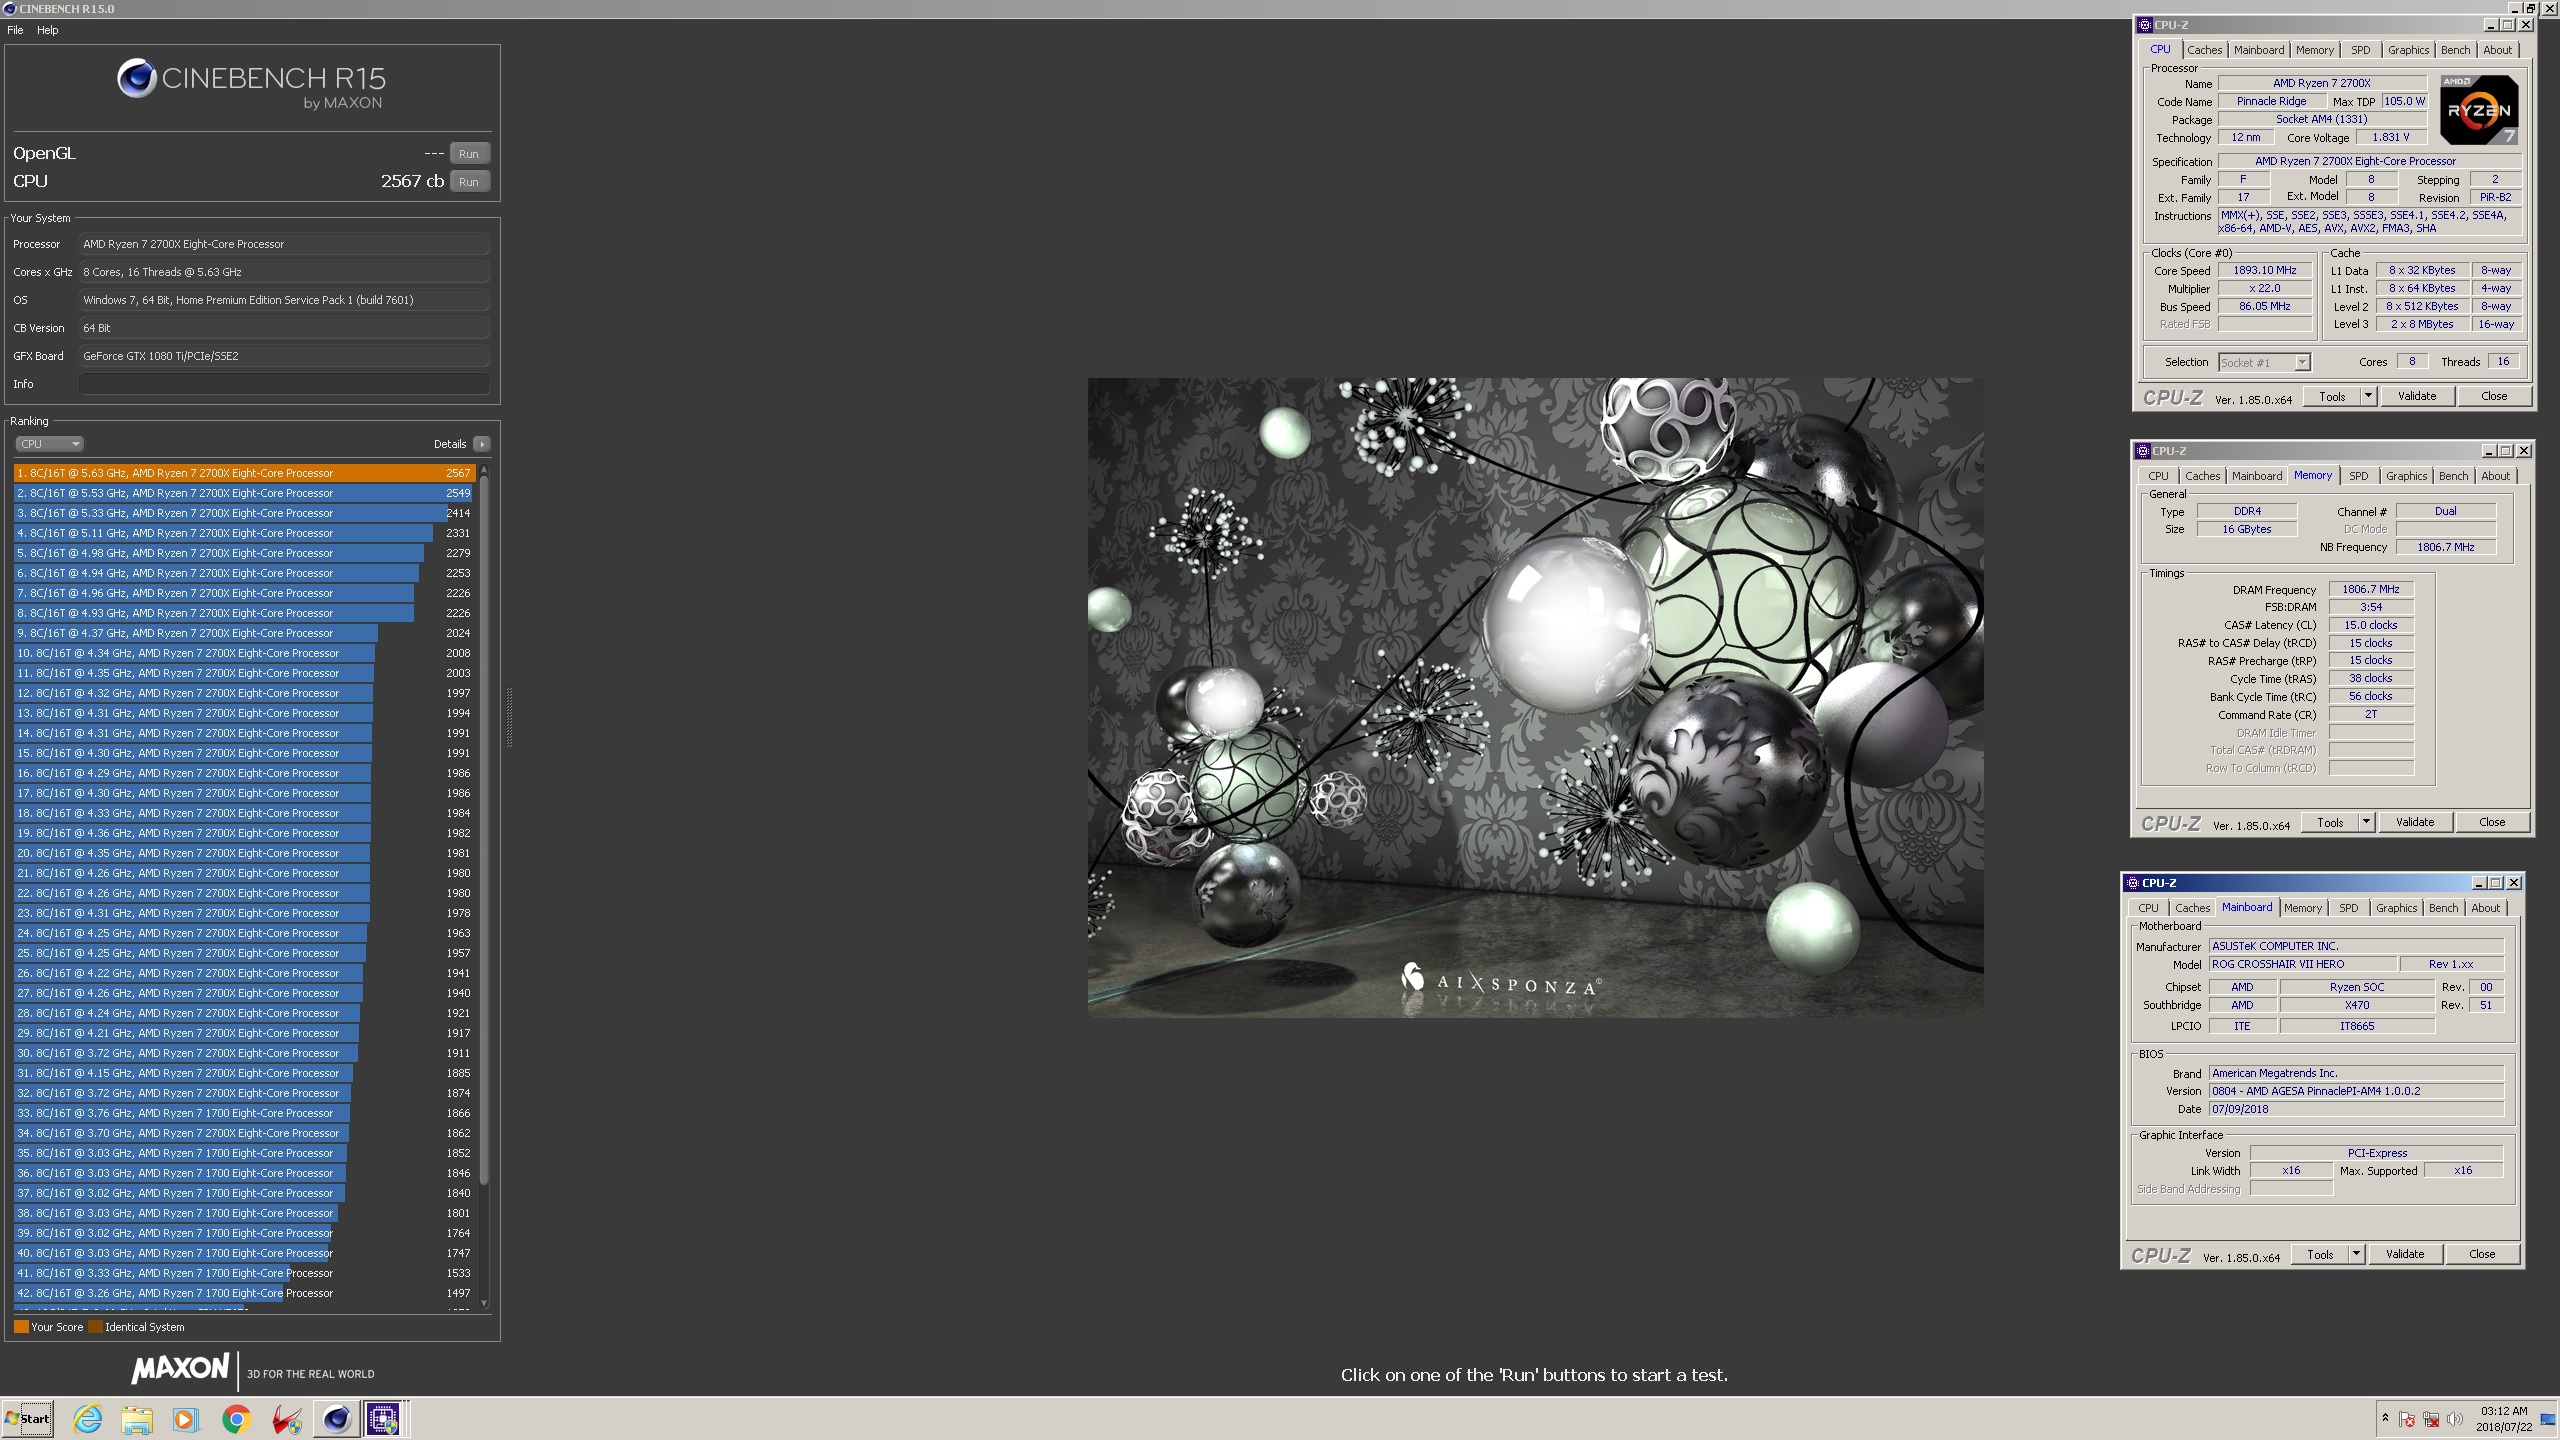Click the DRAM Frequency 1806.7 MHz value
Viewport: 2560px width, 1440px height.
click(2370, 589)
